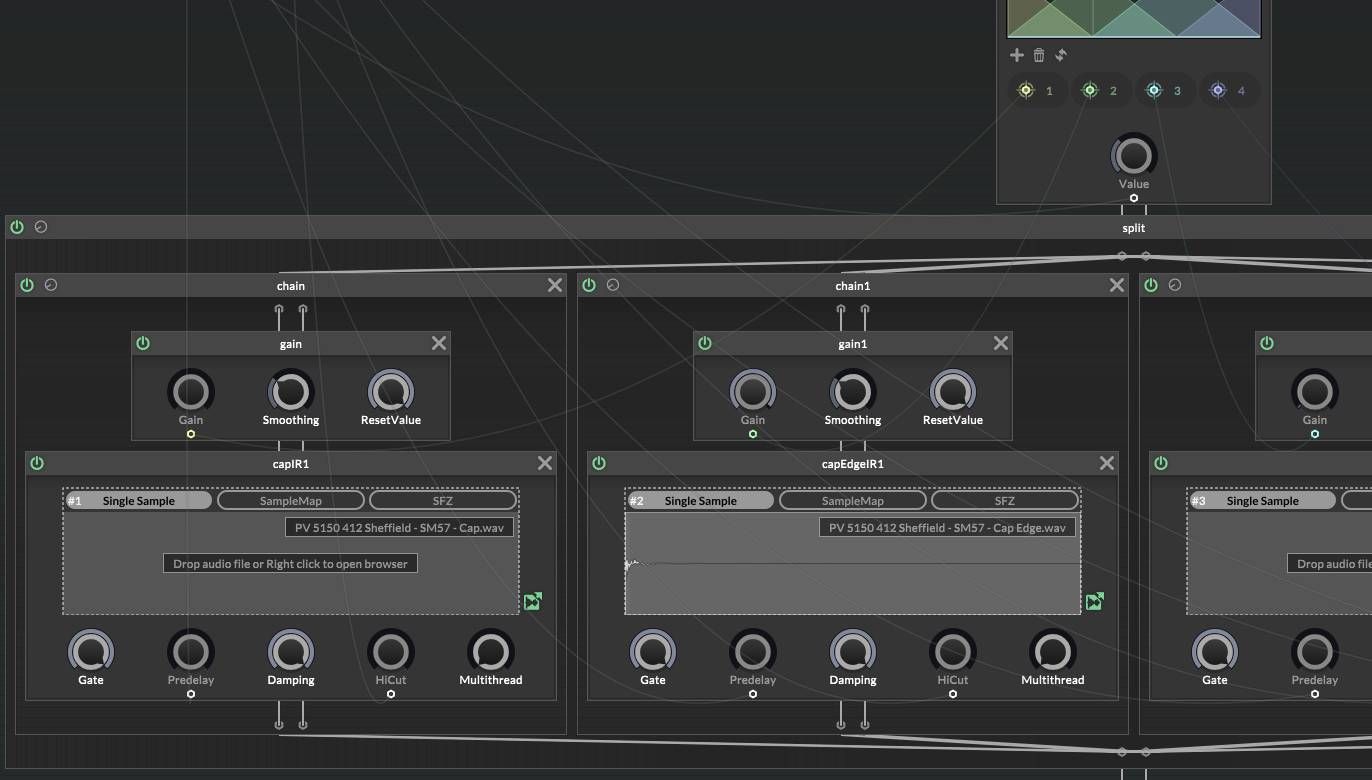This screenshot has height=780, width=1372.
Task: Click the Predelay knob in capEdgeIR1
Action: coord(753,651)
